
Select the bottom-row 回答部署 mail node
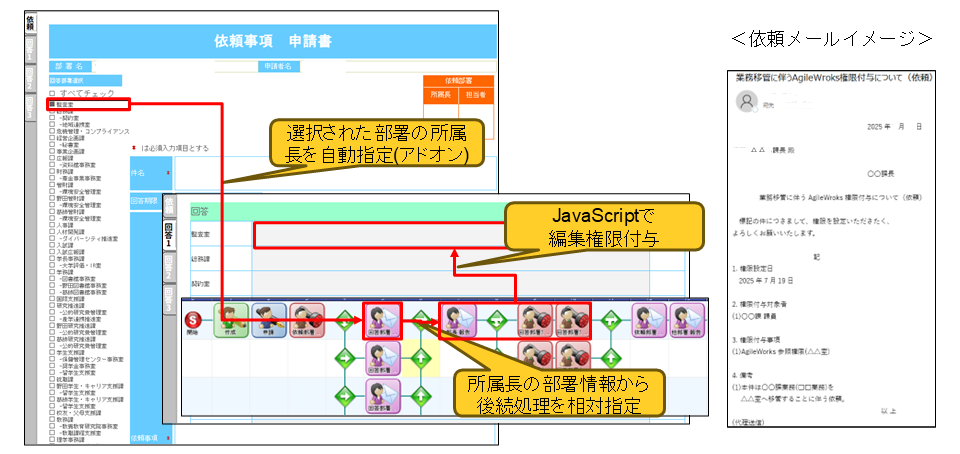tap(381, 391)
